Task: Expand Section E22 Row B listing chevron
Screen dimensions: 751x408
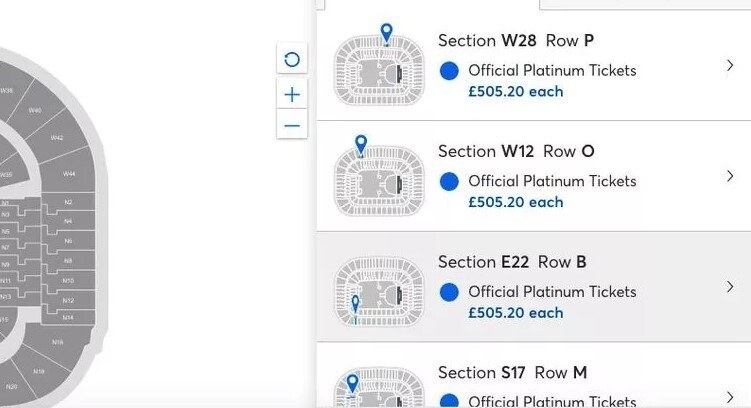Action: click(729, 287)
